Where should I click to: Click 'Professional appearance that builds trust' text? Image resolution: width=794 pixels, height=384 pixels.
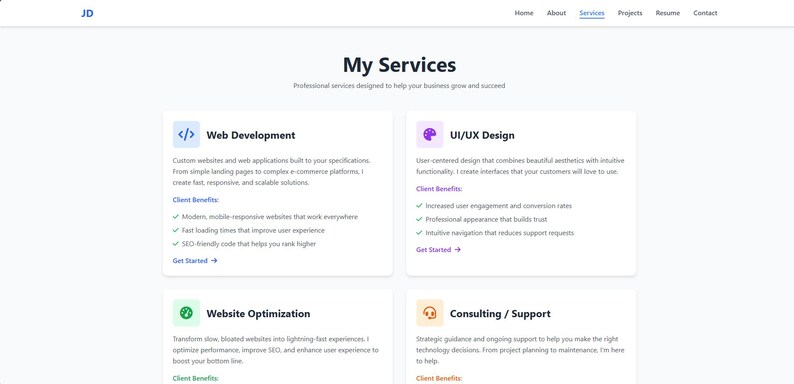click(x=486, y=220)
